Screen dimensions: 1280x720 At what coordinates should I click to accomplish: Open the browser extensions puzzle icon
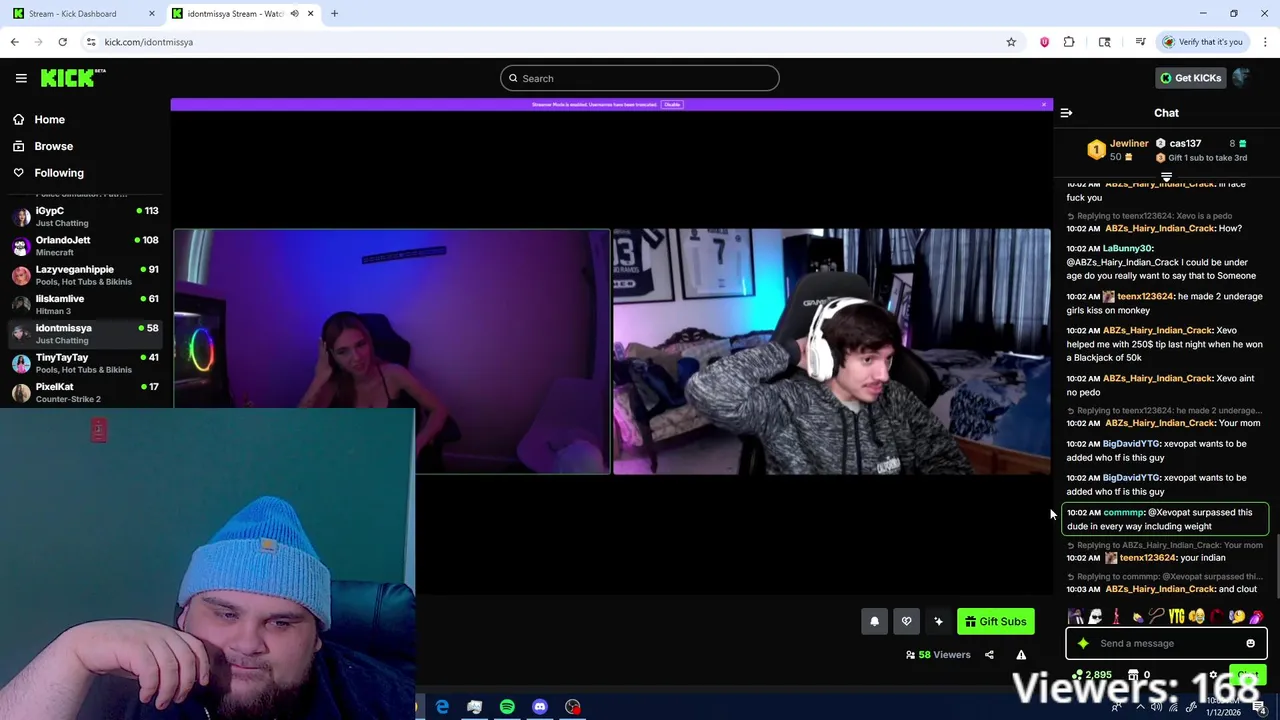pos(1069,42)
